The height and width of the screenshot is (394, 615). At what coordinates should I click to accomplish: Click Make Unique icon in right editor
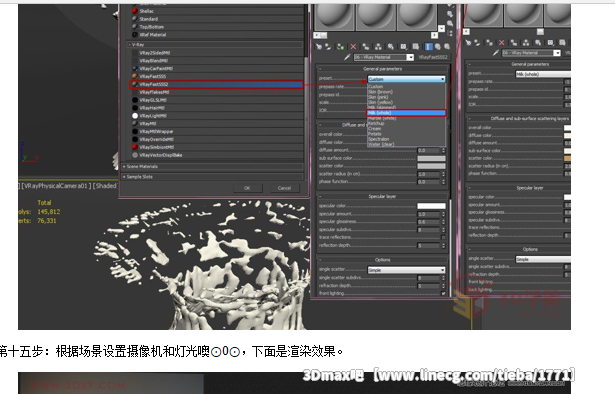pyautogui.click(x=526, y=43)
